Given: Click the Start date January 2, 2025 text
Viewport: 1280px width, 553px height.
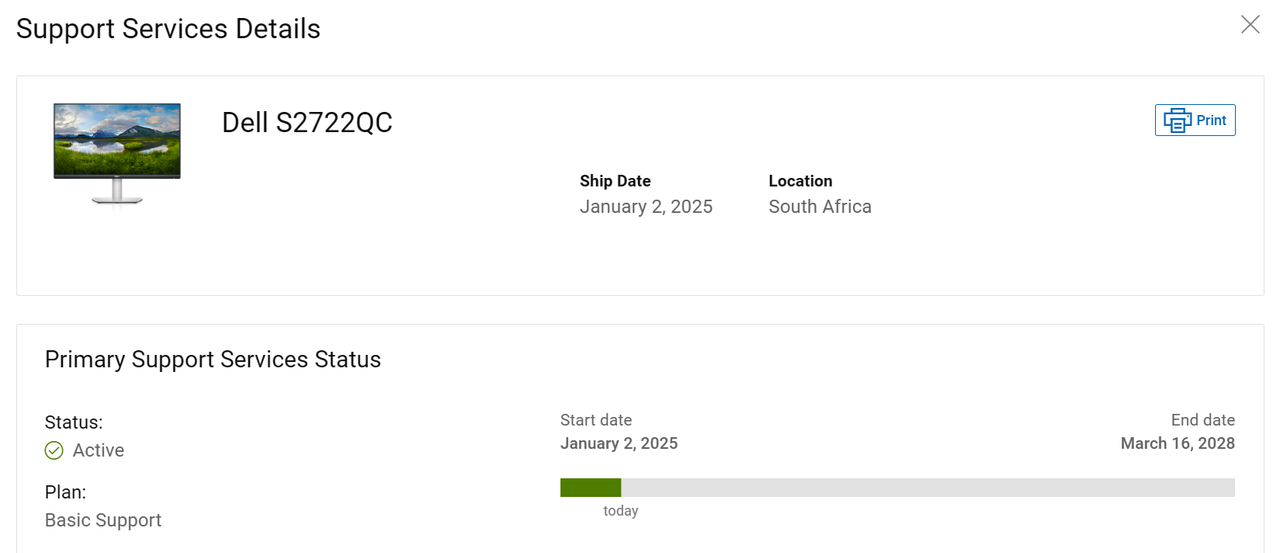Looking at the screenshot, I should coord(619,443).
